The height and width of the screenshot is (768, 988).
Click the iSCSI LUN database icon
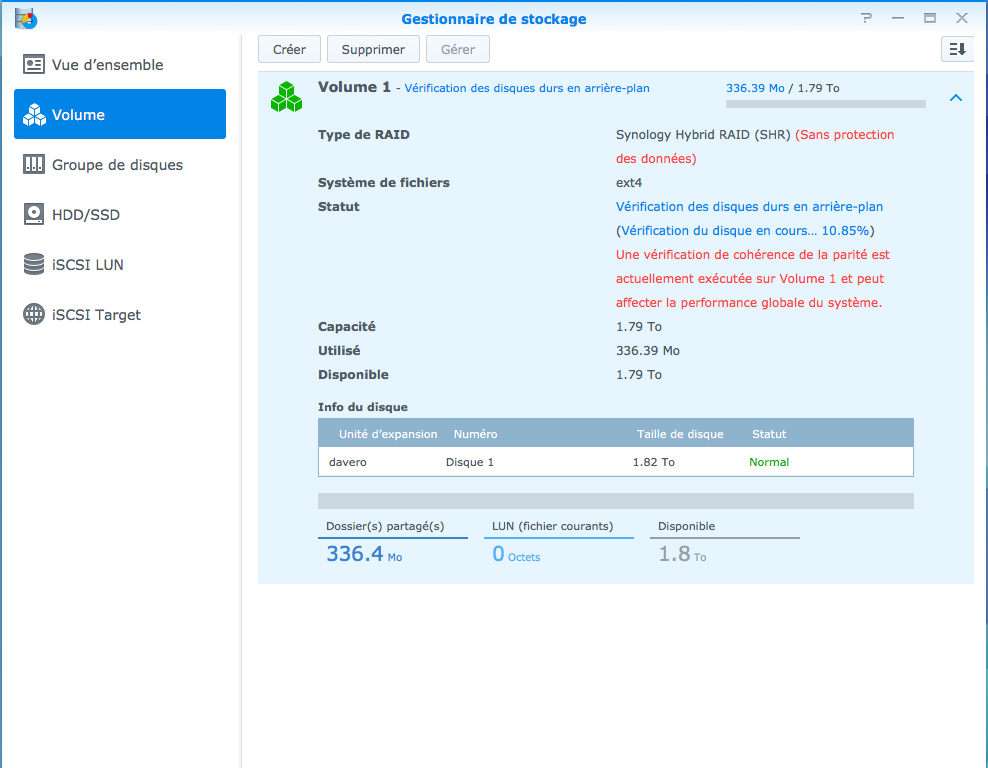tap(33, 264)
